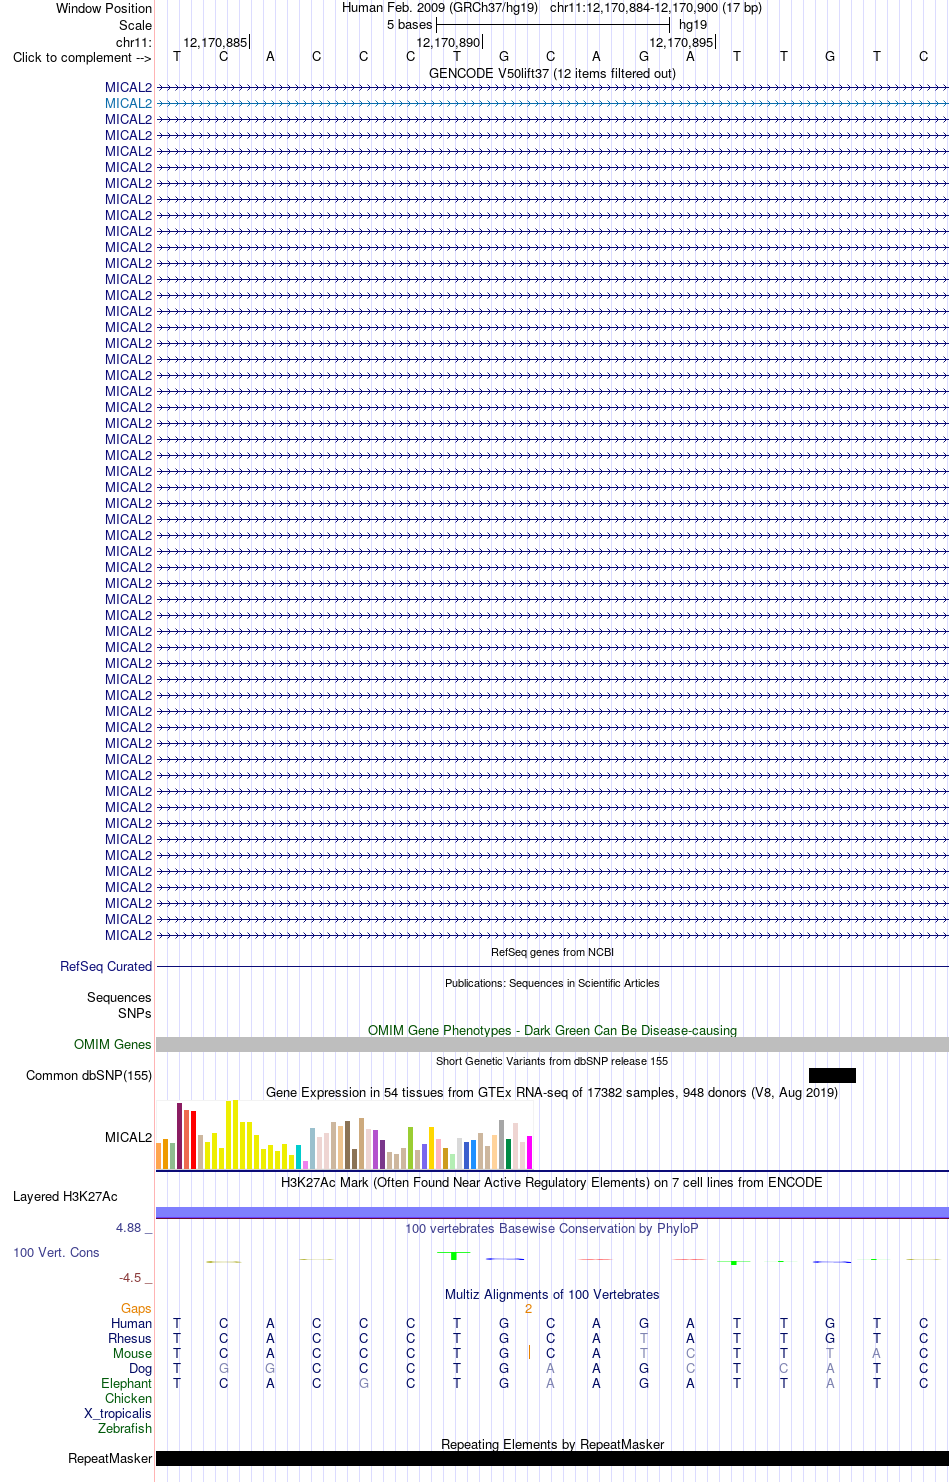
Task: Click the Elephant alignment row label
Action: tap(126, 1383)
